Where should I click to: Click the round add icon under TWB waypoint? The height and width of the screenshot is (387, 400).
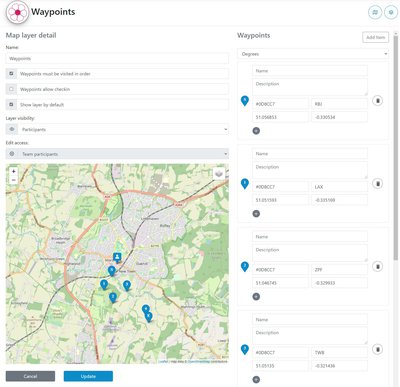[x=256, y=379]
